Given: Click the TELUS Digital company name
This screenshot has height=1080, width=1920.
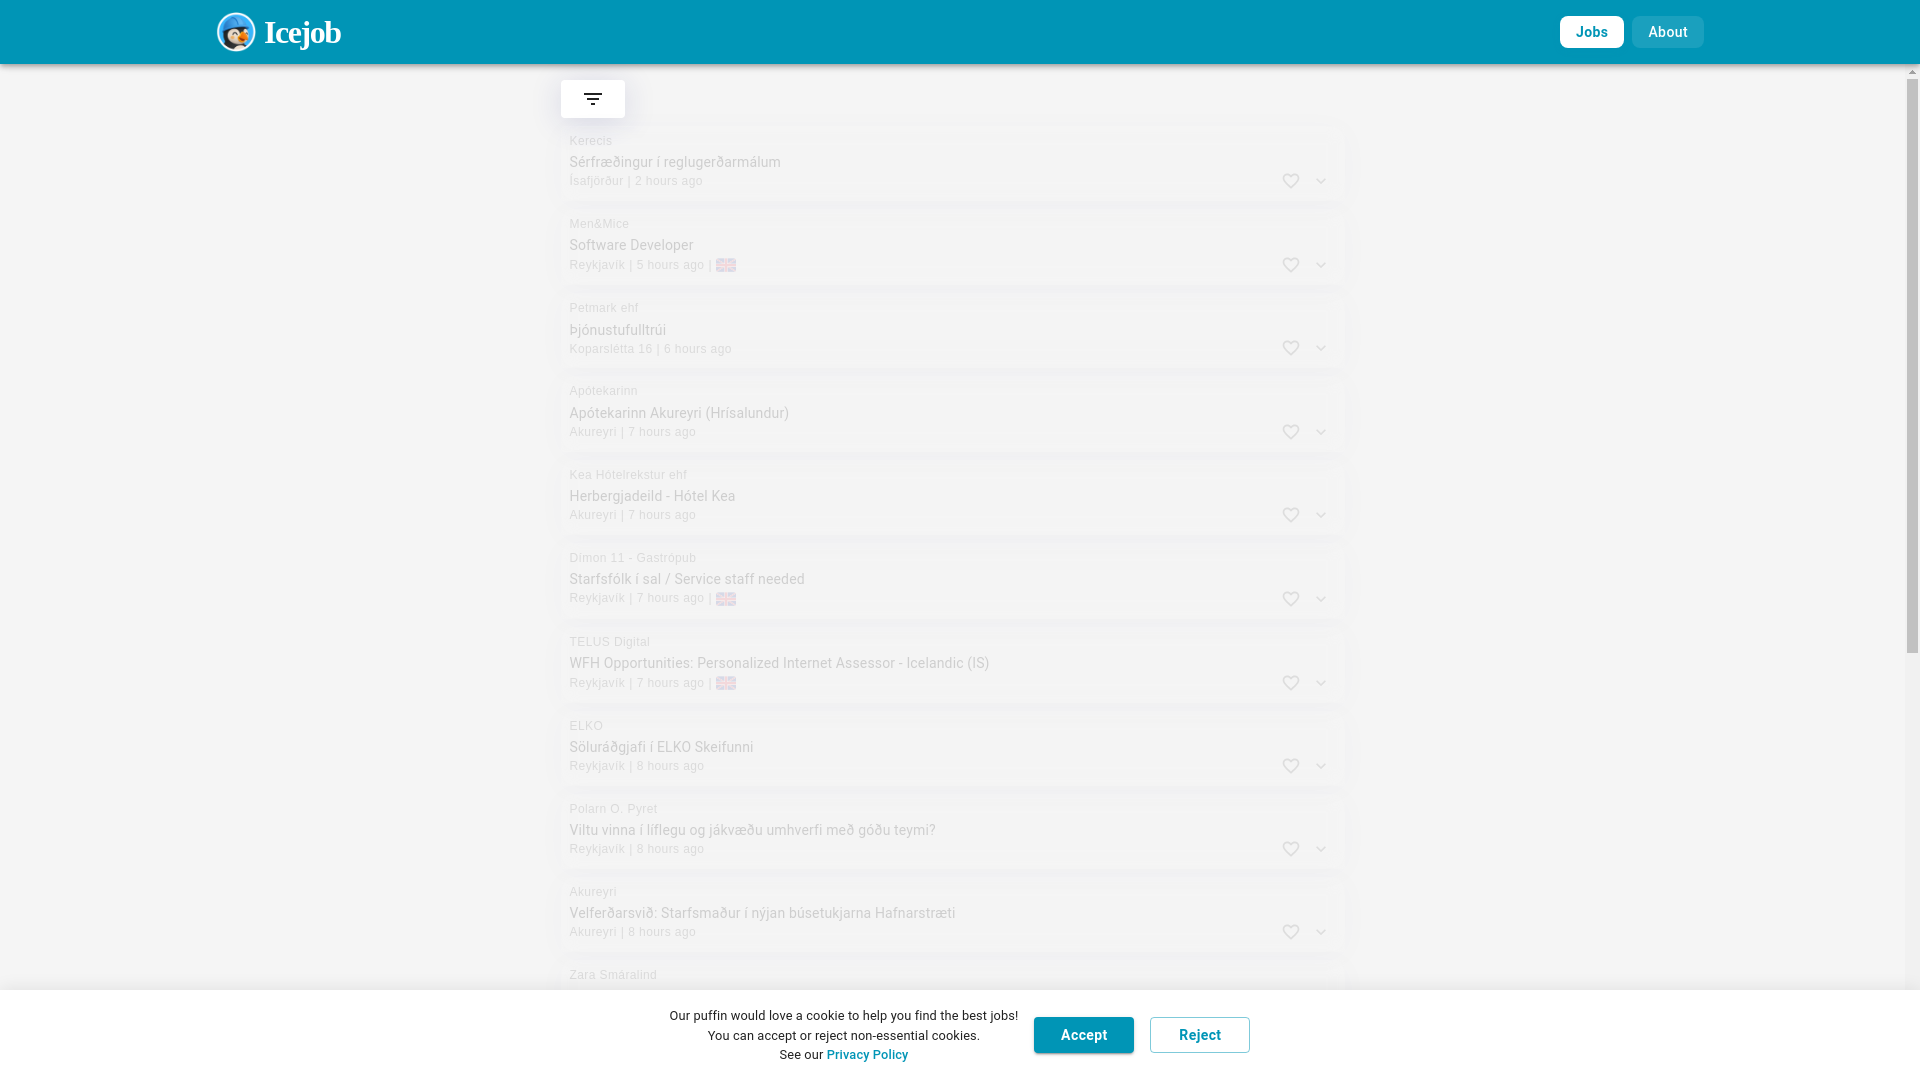Looking at the screenshot, I should (609, 642).
